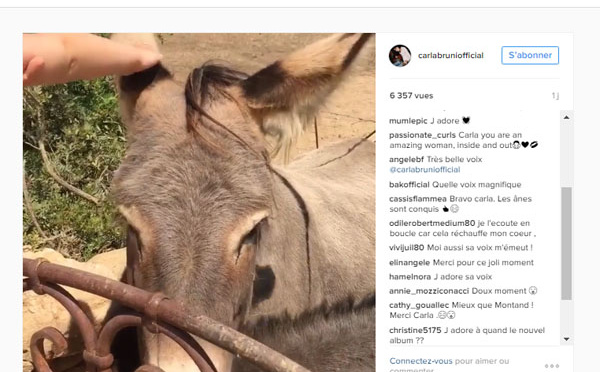Open commenter mumlepic's profile
This screenshot has width=600, height=372.
pos(408,121)
